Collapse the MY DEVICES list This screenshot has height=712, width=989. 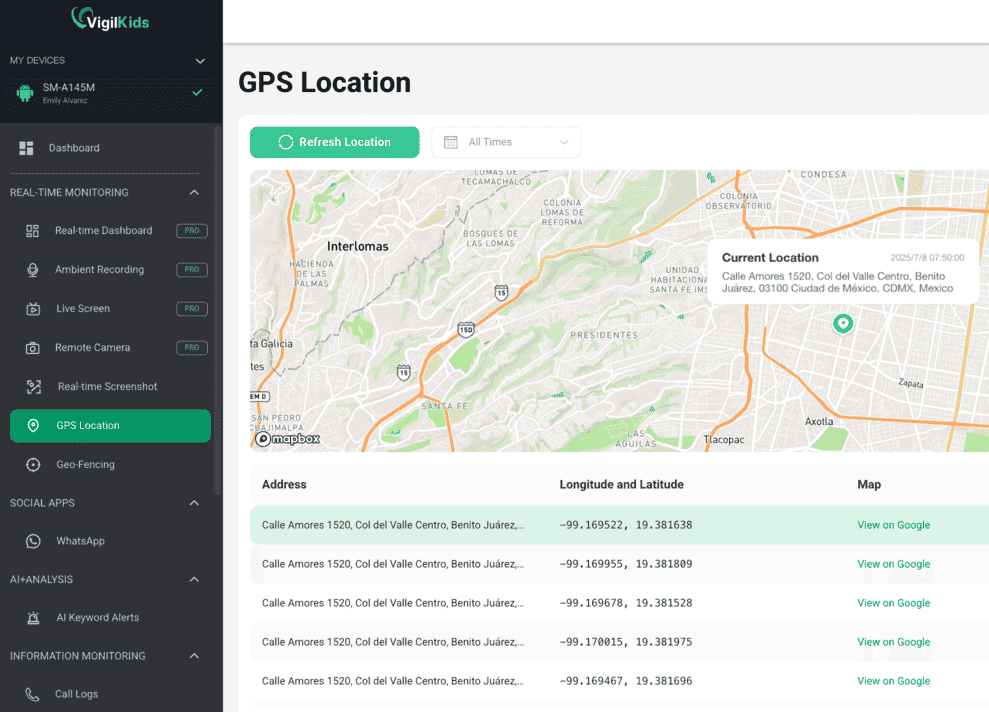[x=199, y=60]
